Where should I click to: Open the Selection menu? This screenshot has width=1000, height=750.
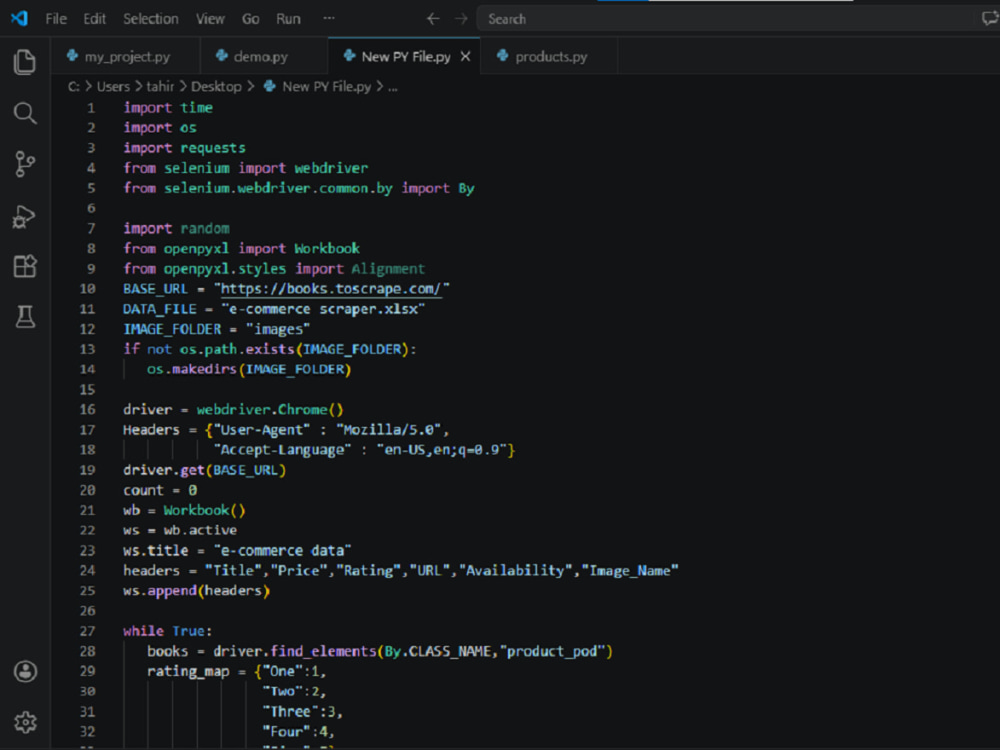pos(151,19)
